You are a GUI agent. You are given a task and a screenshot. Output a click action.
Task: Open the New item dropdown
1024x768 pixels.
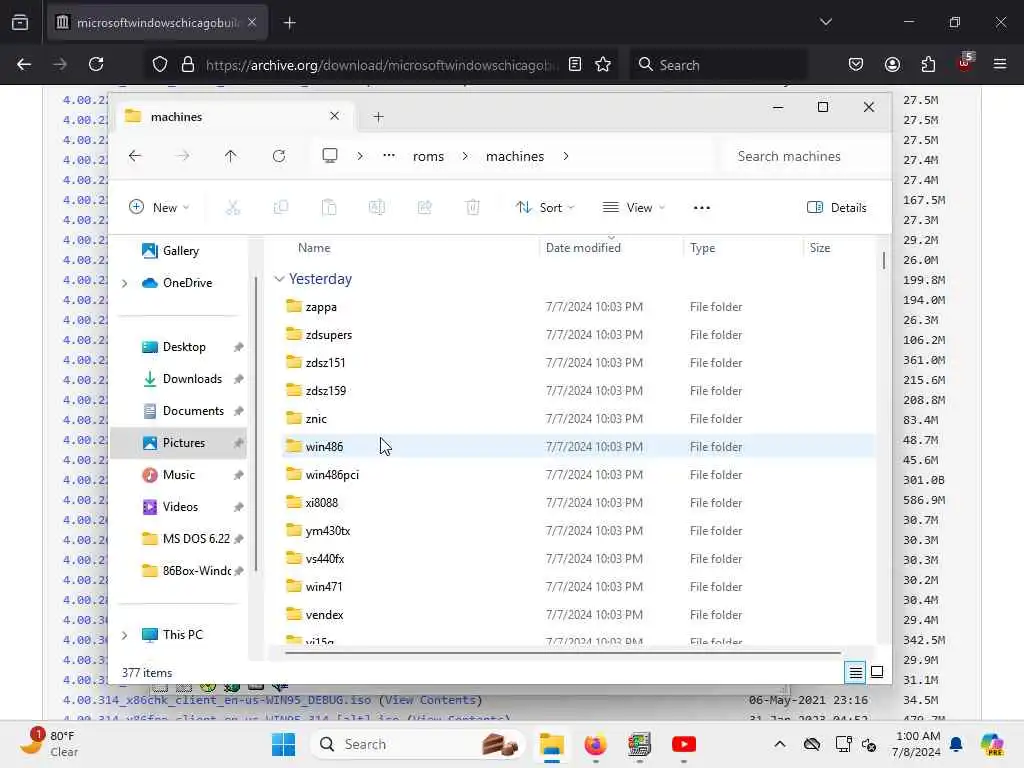coord(159,208)
